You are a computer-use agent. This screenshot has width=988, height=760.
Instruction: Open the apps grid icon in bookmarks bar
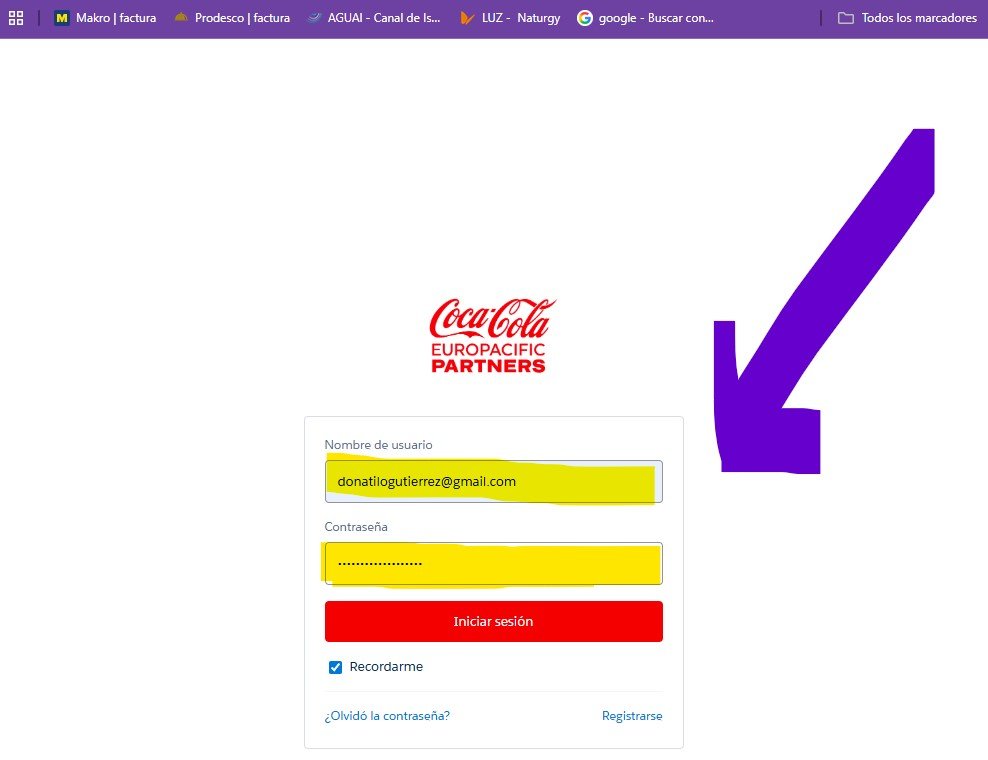(x=16, y=18)
